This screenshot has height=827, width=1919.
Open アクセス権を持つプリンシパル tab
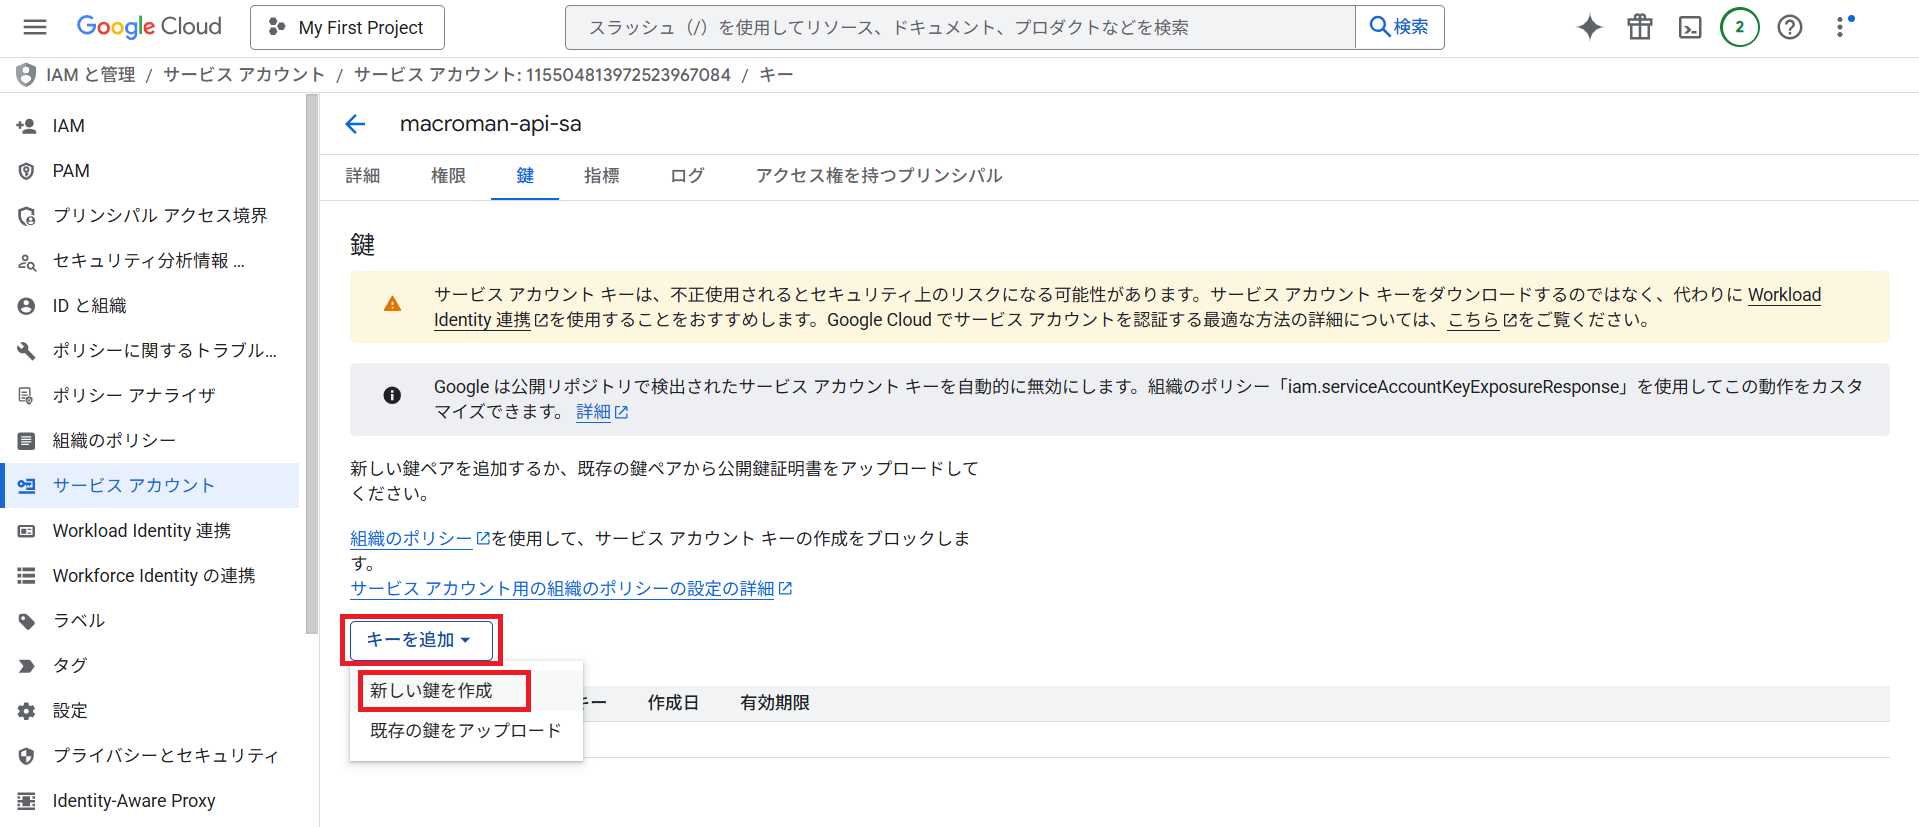[x=879, y=176]
